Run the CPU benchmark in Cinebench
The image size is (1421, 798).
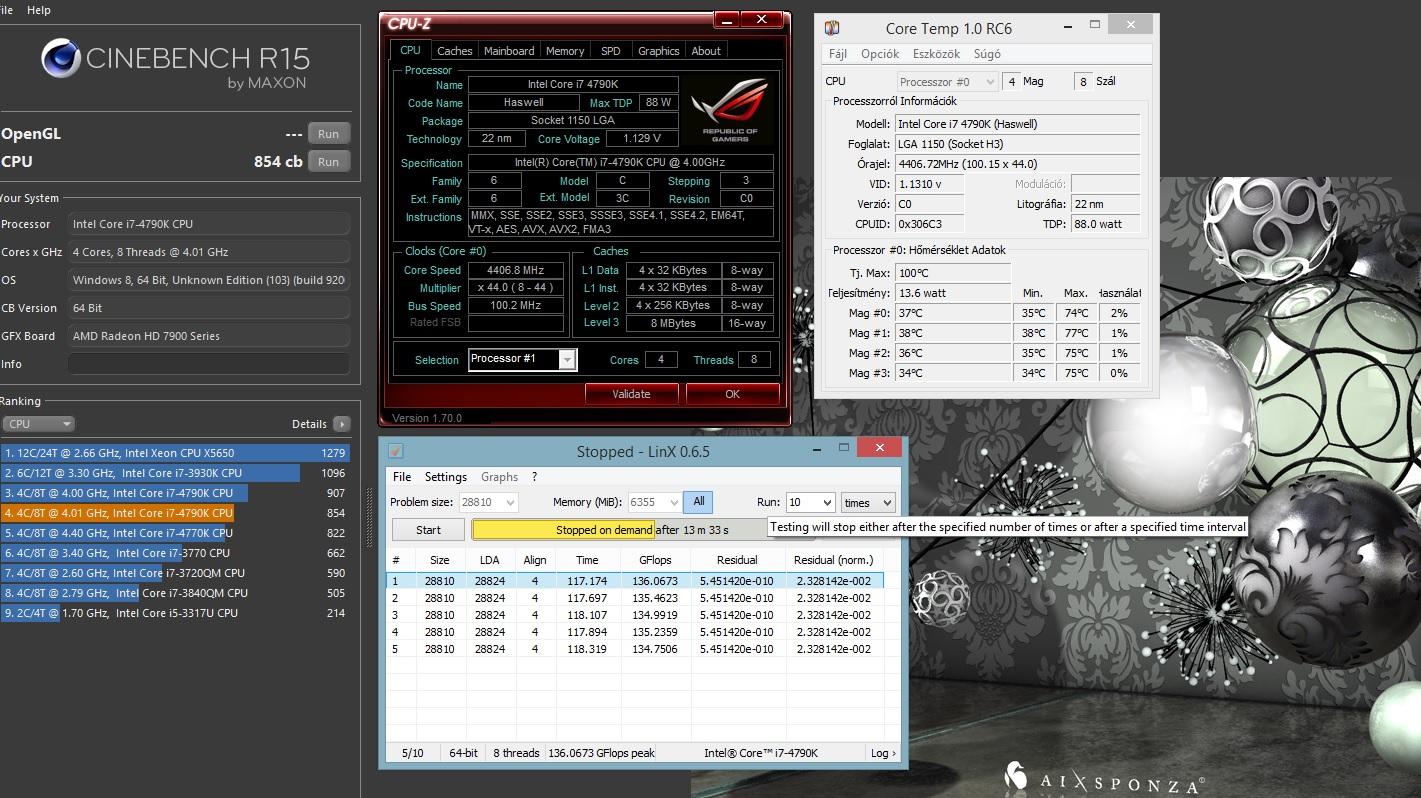click(328, 162)
